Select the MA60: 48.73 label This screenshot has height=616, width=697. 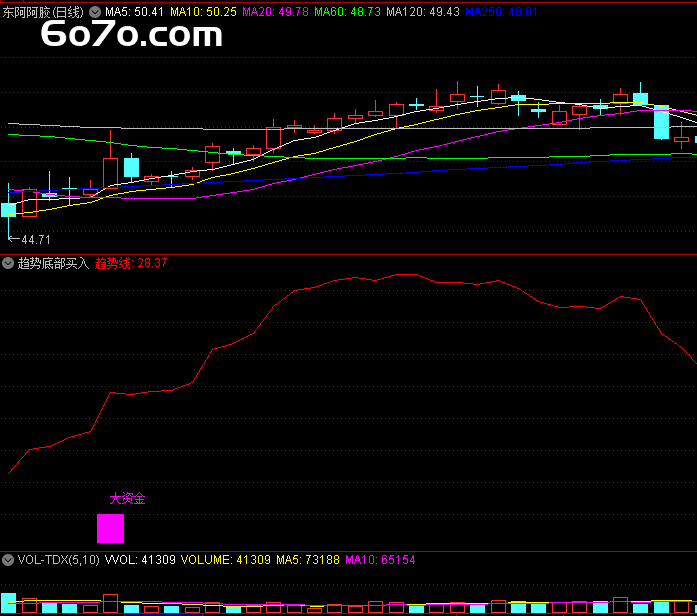[348, 12]
